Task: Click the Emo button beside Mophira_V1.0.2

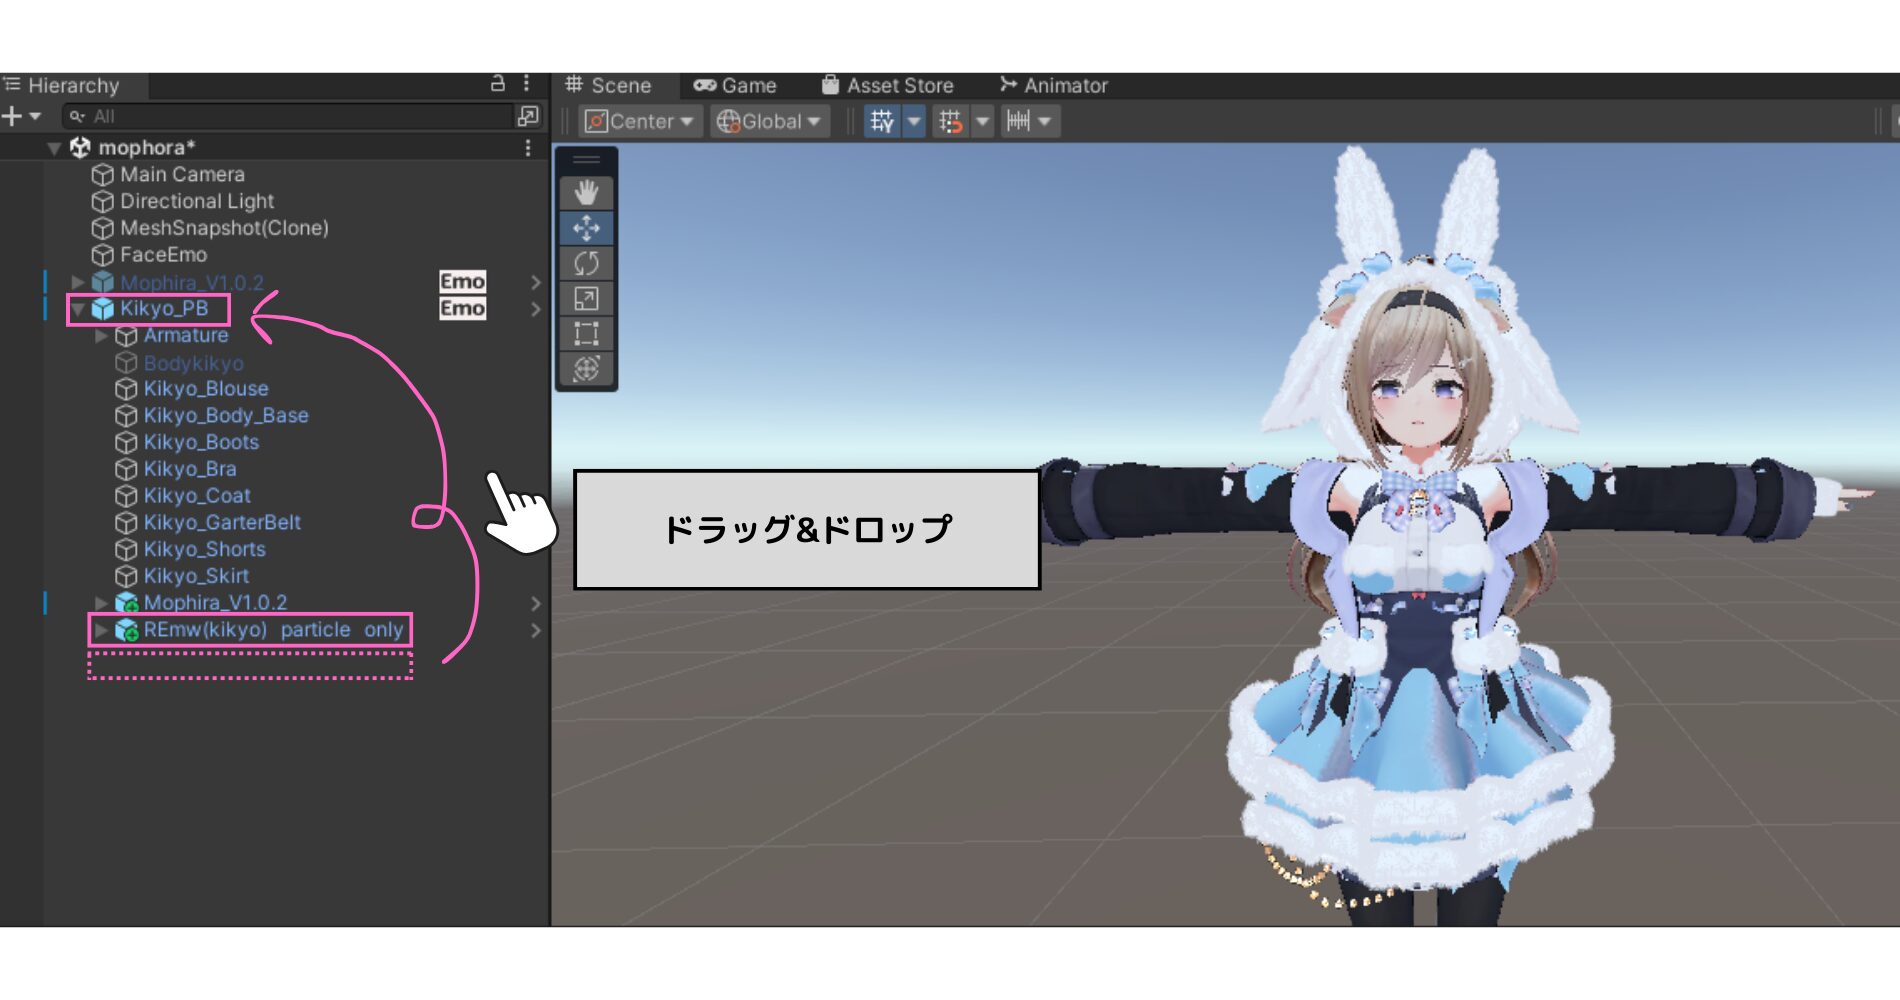Action: (x=463, y=281)
